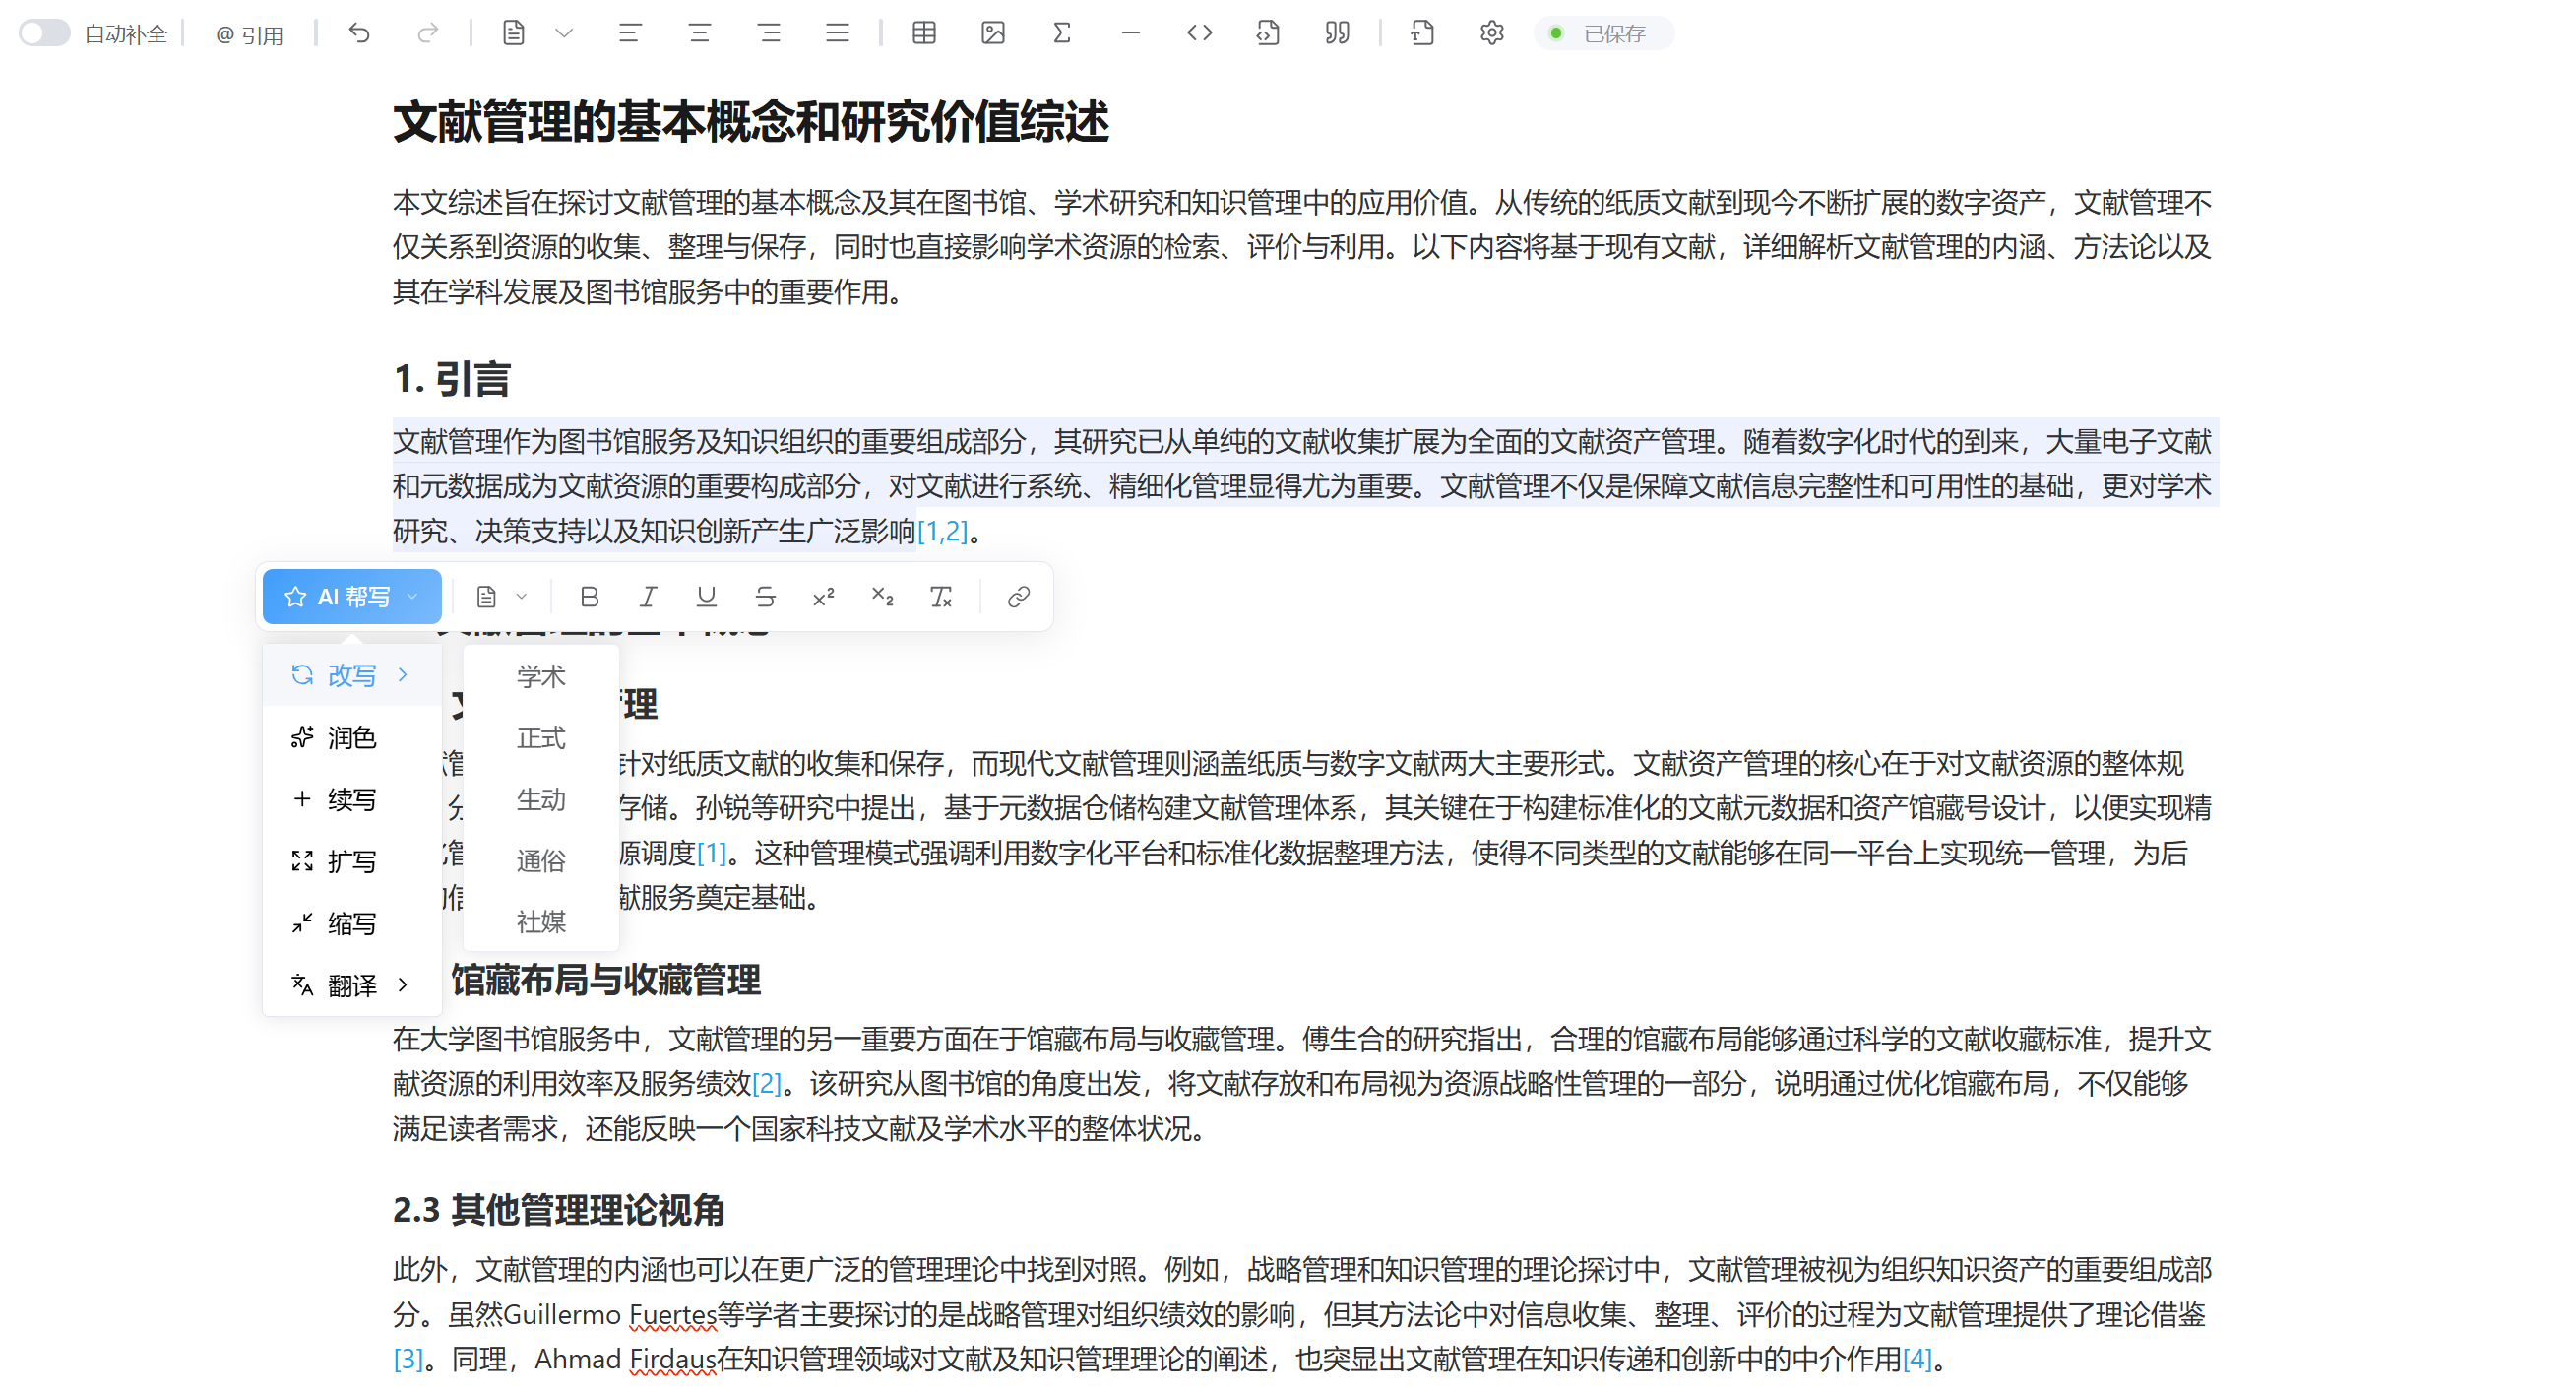2576x1396 pixels.
Task: Insert an image using the toolbar icon
Action: pyautogui.click(x=992, y=33)
